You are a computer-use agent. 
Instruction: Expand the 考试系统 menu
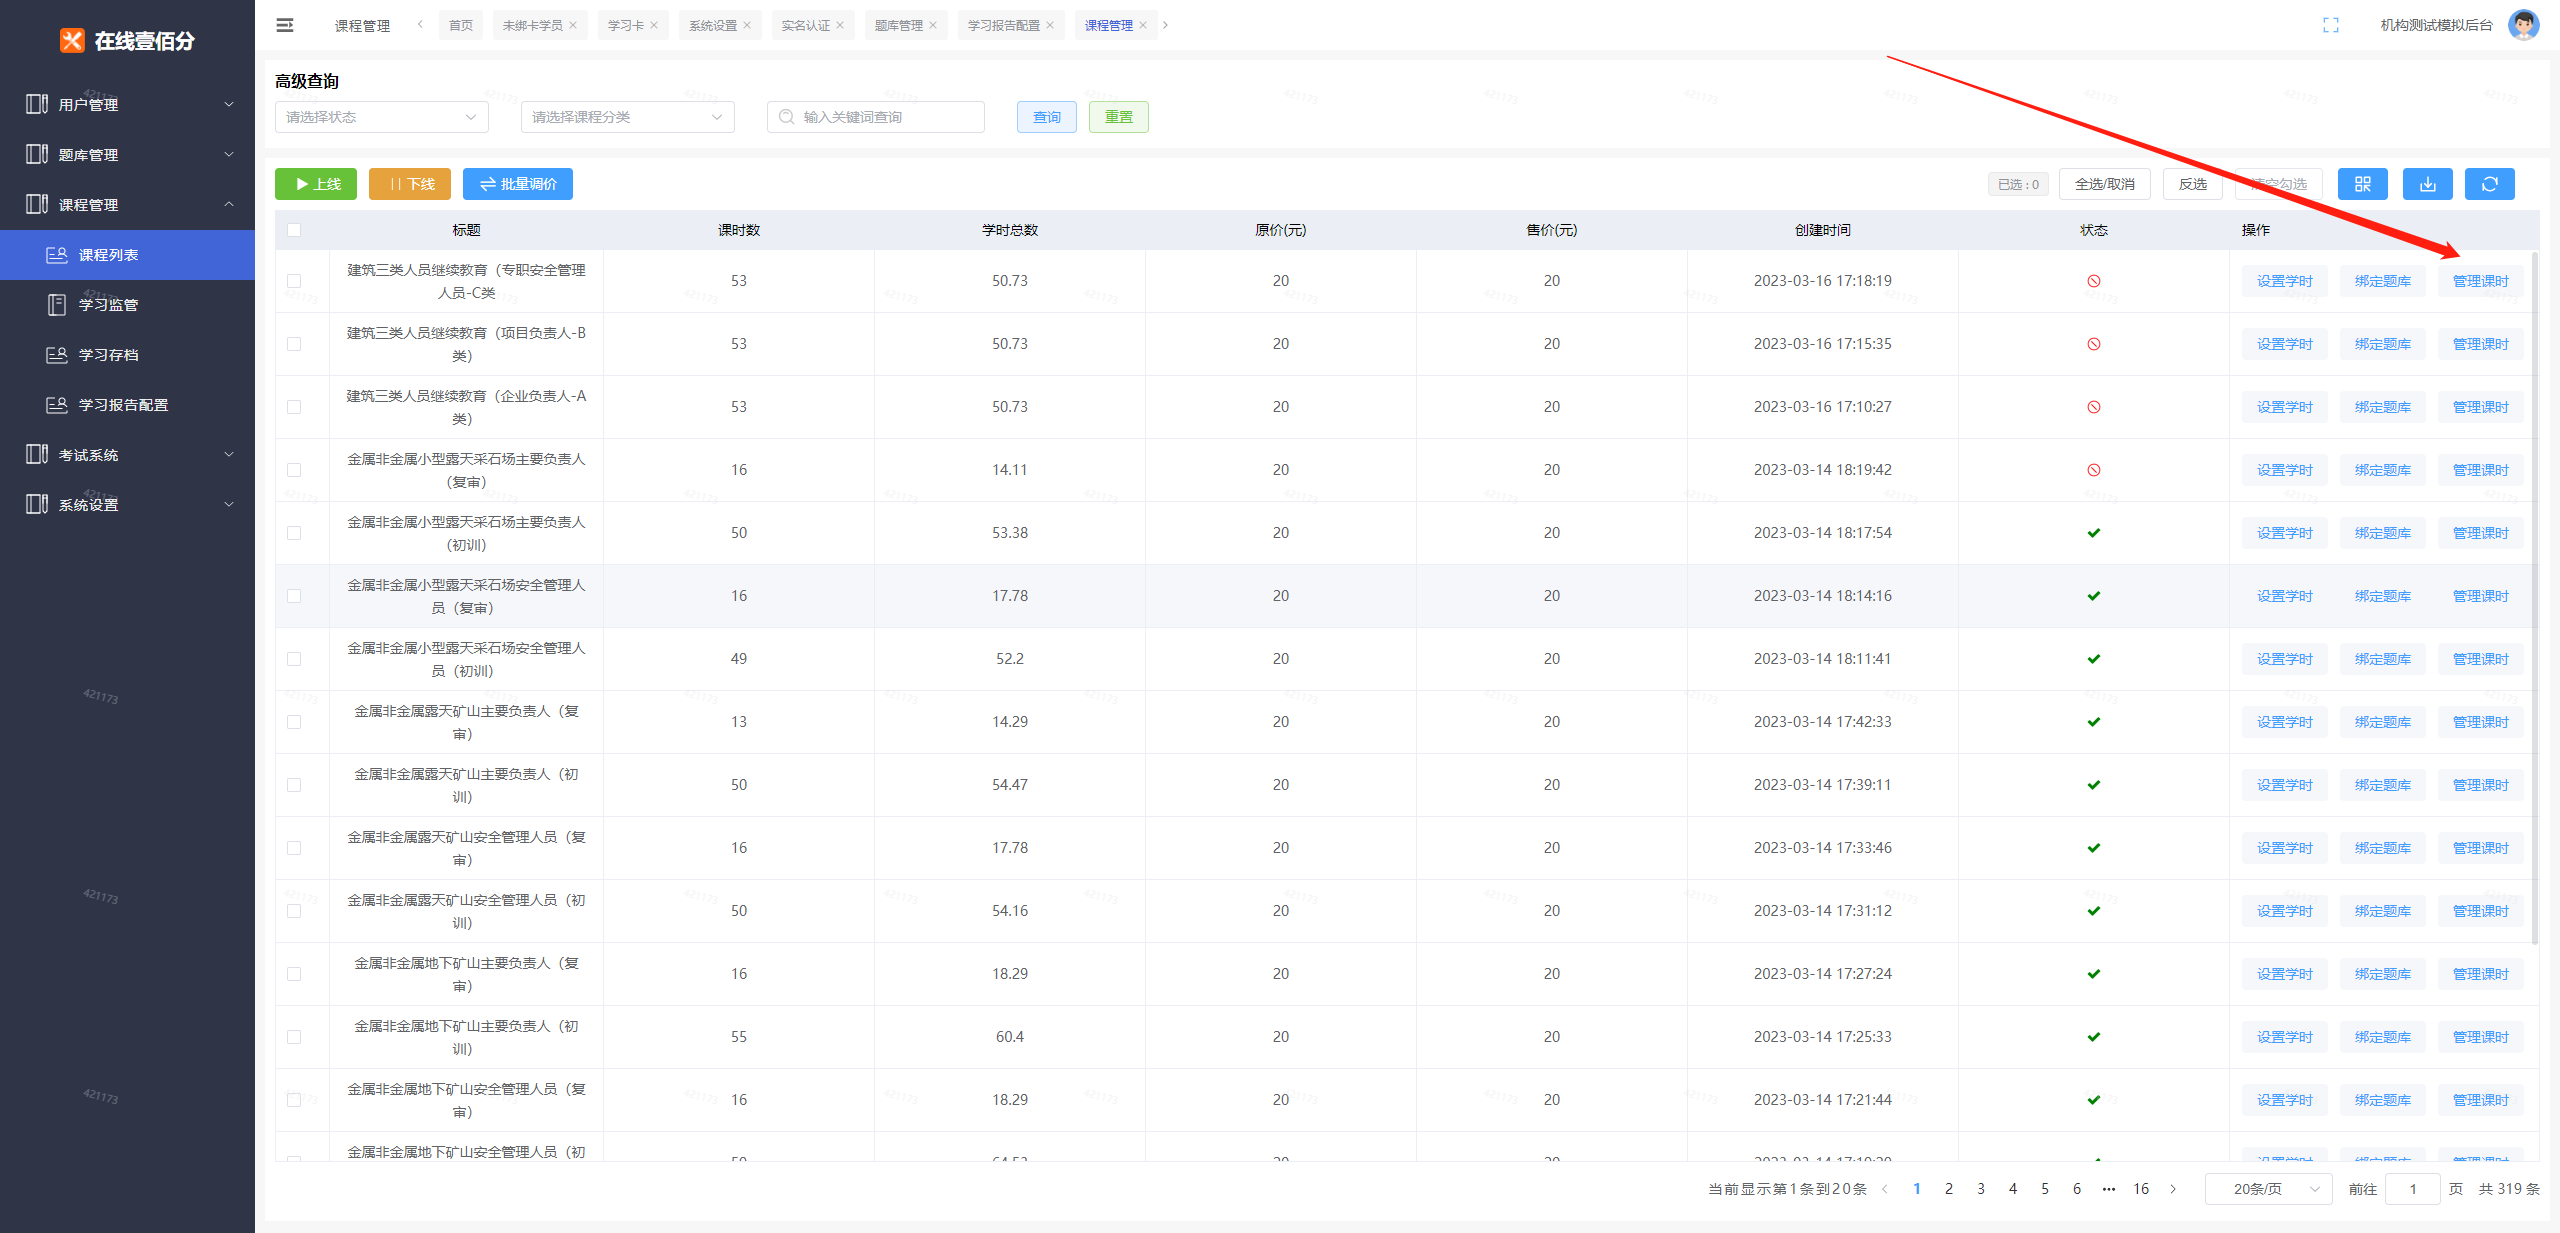pos(127,454)
